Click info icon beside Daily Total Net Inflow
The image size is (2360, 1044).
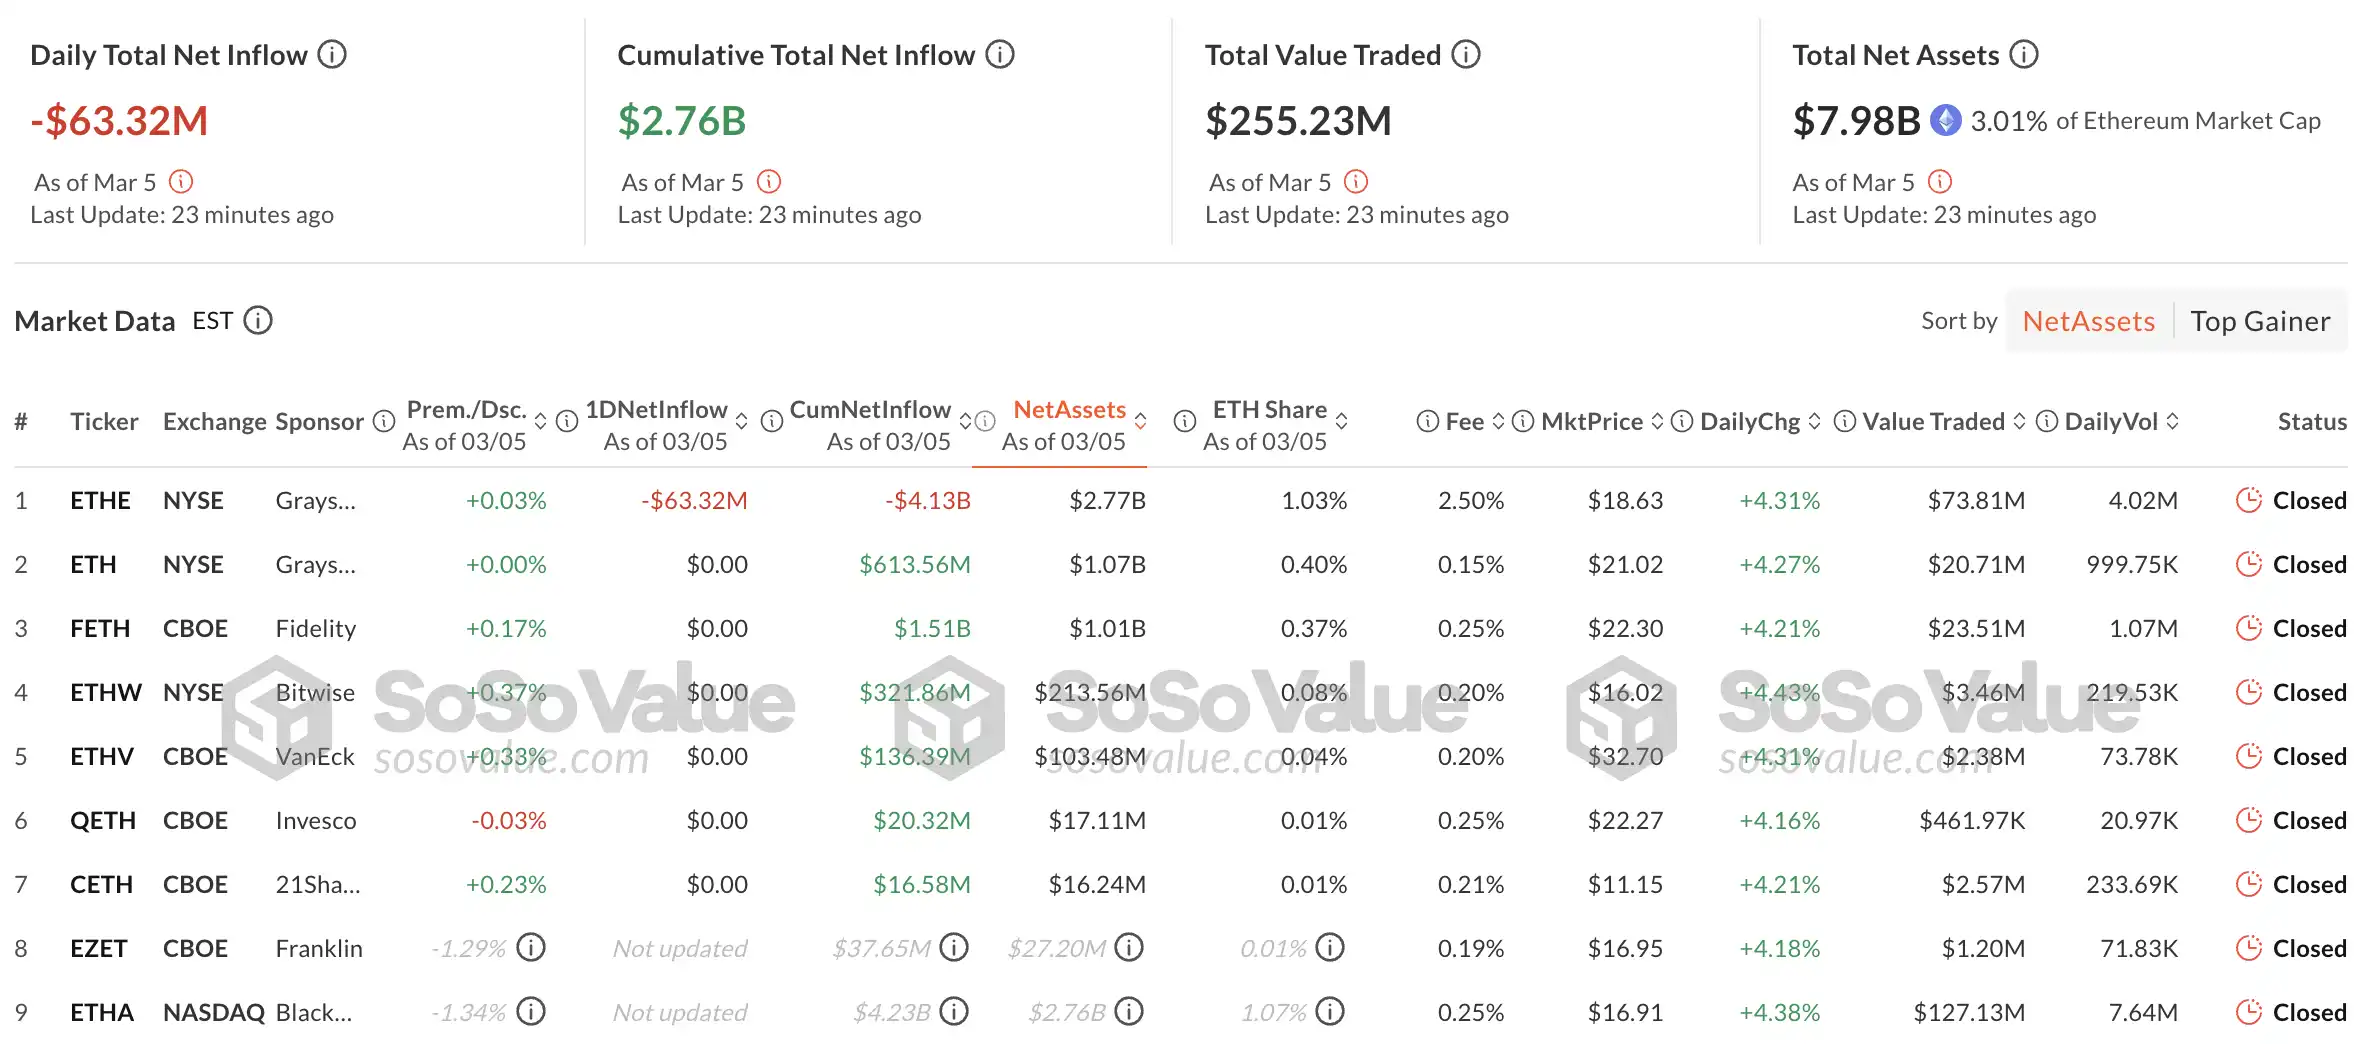[332, 55]
